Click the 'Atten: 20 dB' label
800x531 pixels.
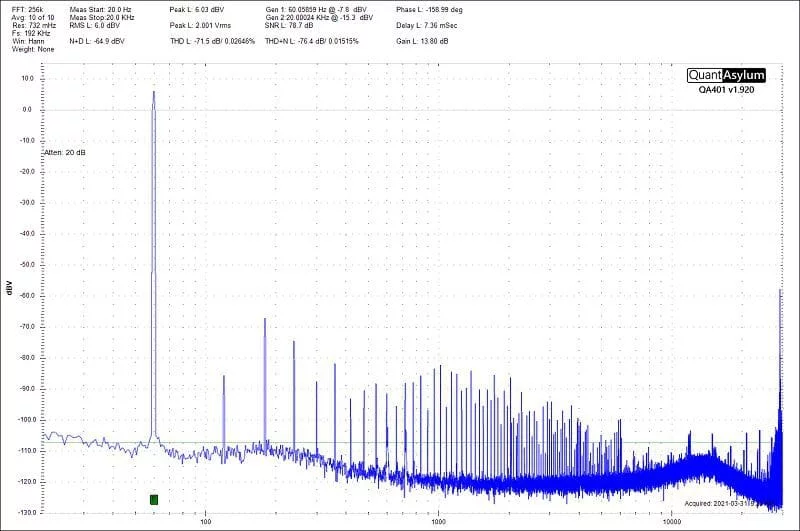[x=65, y=153]
